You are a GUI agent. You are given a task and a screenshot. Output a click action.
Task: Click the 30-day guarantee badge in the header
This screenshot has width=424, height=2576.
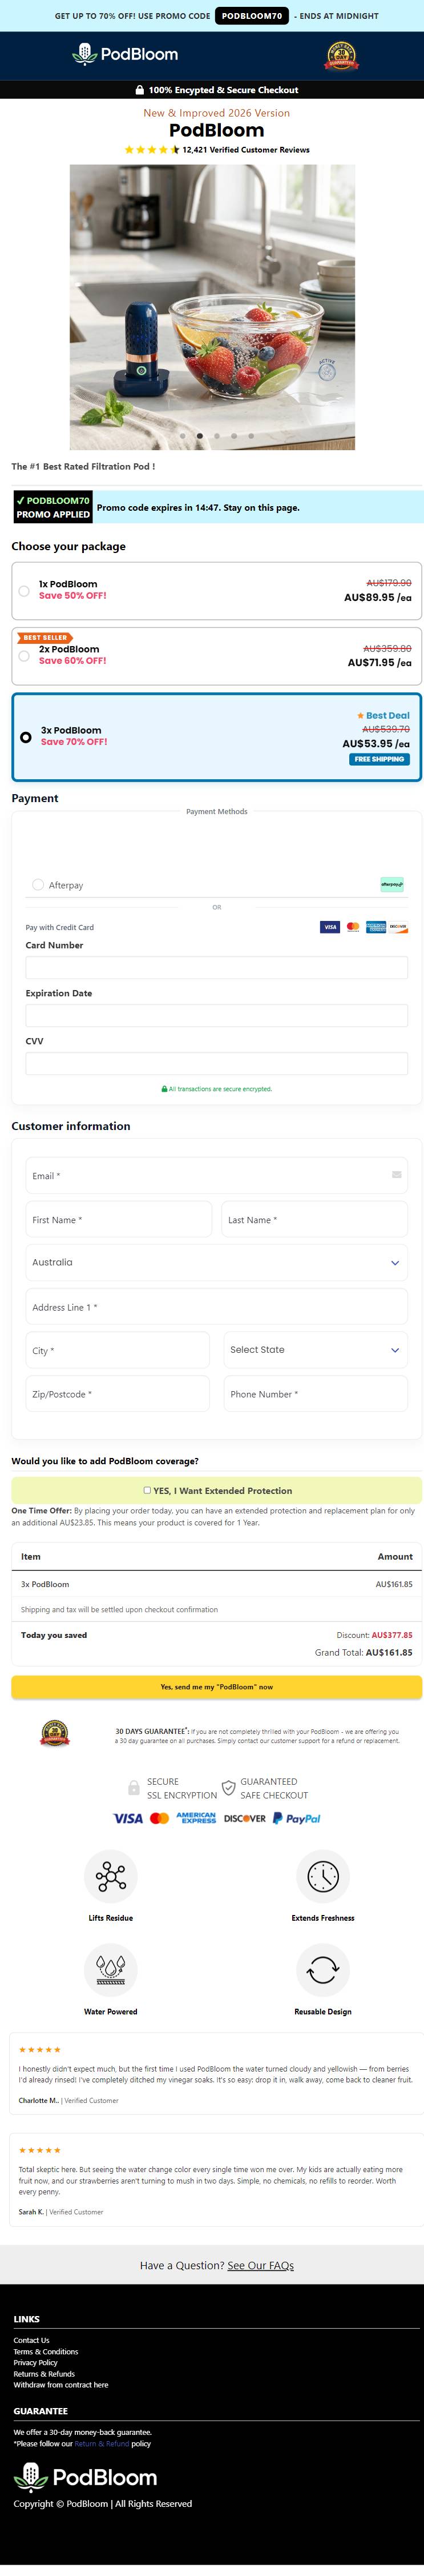point(341,56)
